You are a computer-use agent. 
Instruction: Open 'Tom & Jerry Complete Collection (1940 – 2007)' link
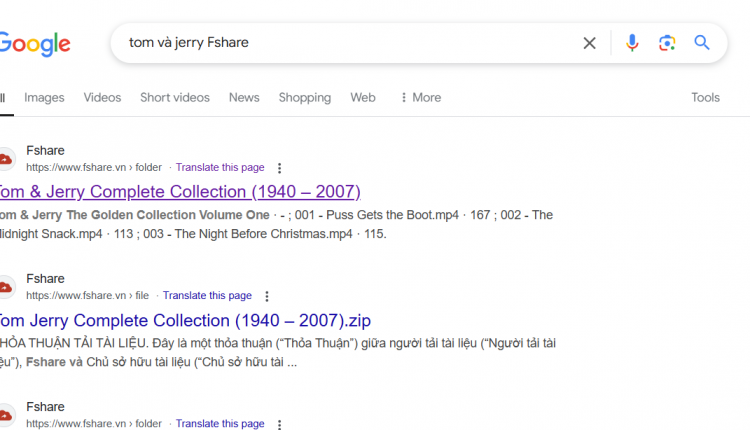coord(180,192)
